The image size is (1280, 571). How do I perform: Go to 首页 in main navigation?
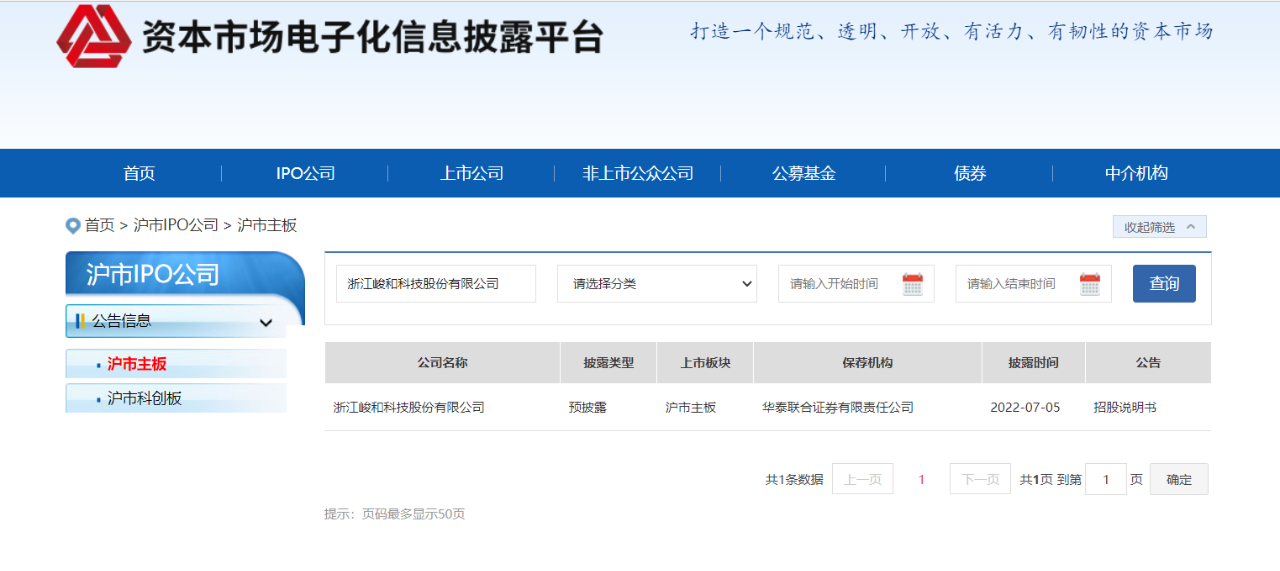coord(139,173)
